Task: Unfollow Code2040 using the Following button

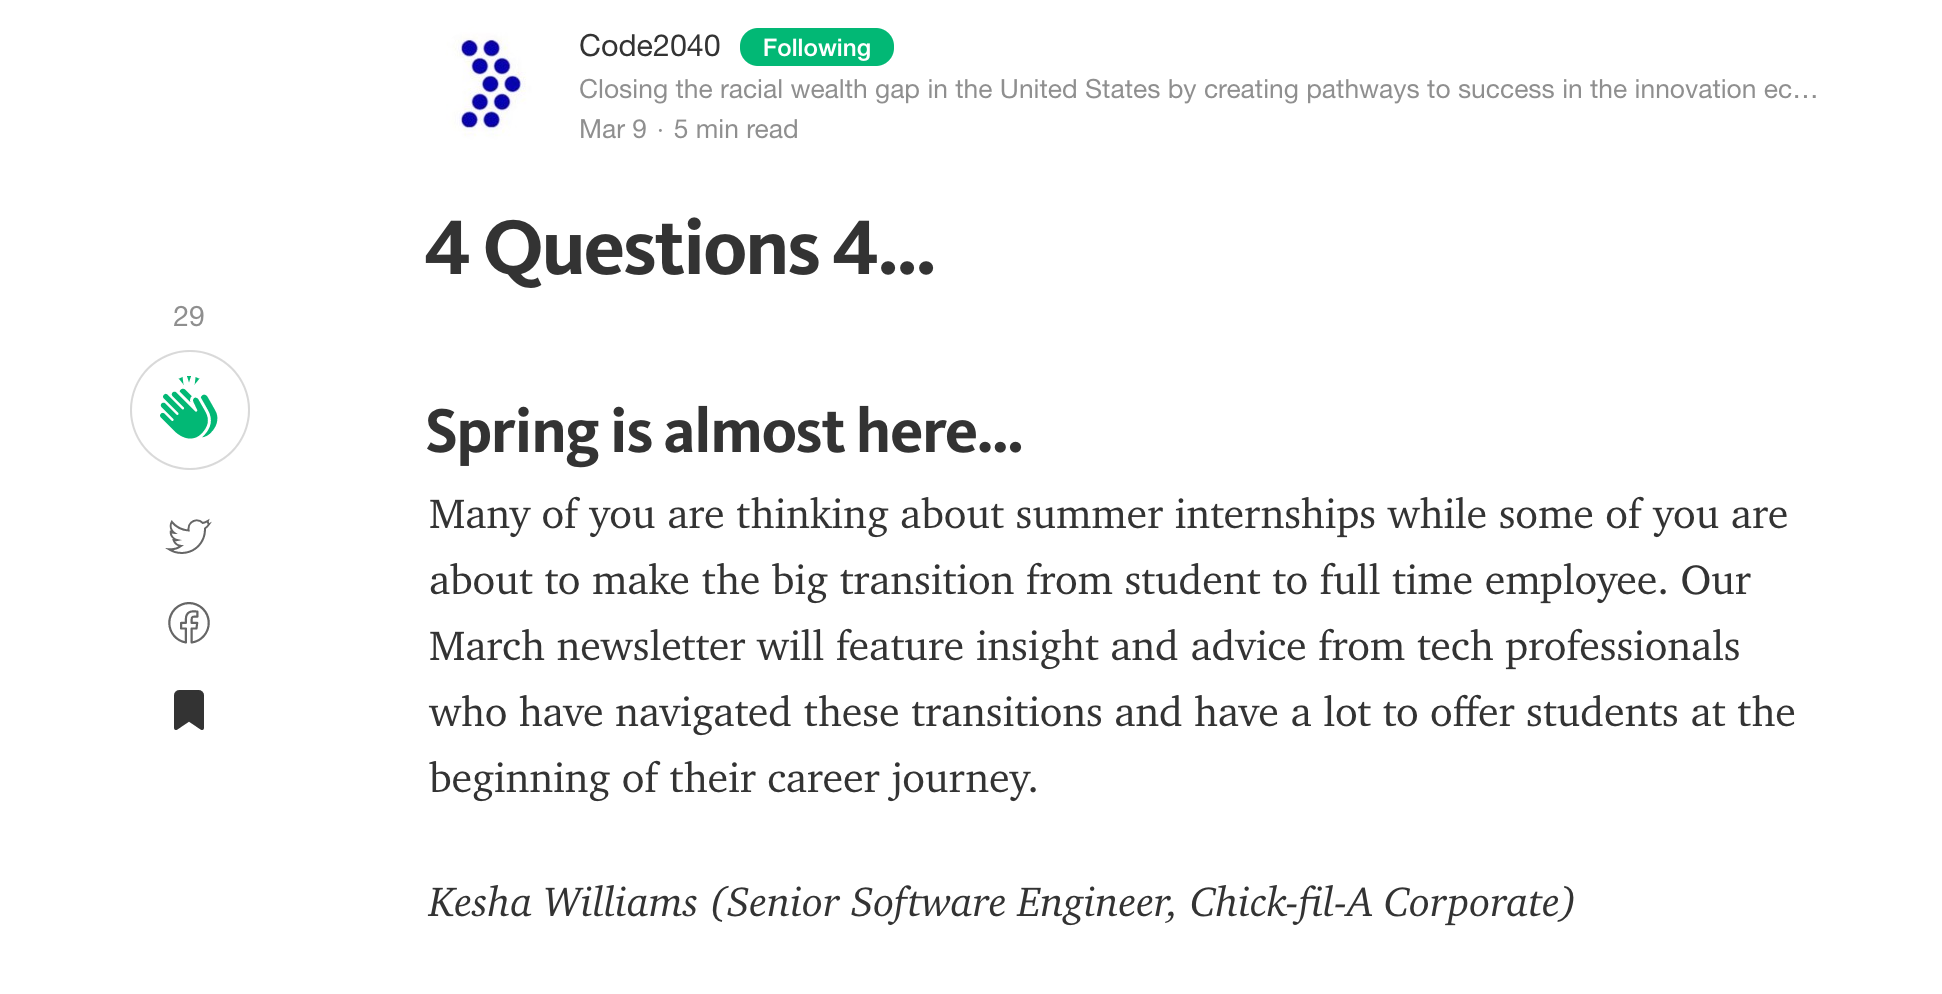Action: click(817, 47)
